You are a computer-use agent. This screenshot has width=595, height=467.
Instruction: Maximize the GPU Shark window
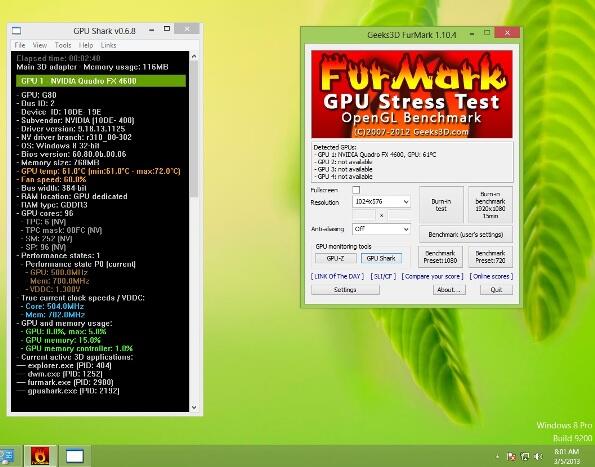[x=167, y=29]
